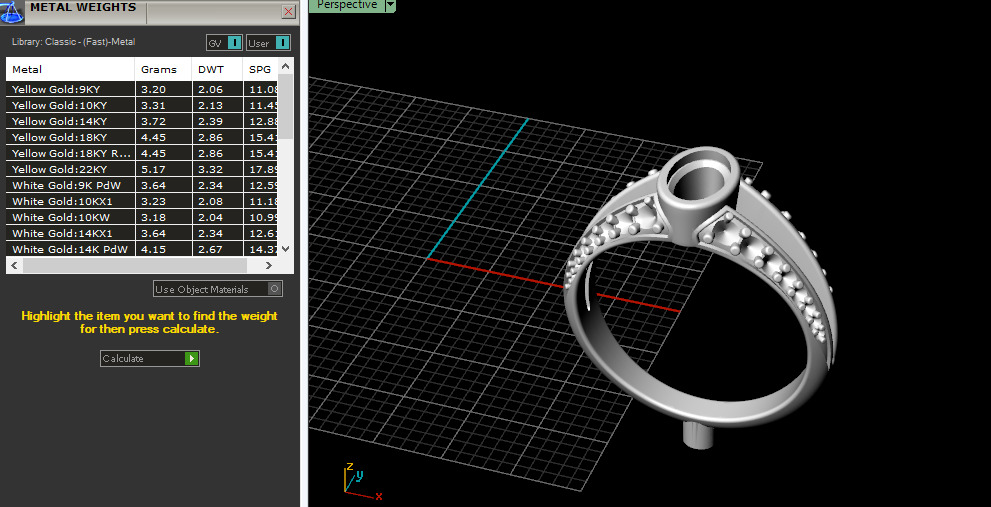Select the Yellow Gold:18KY row
991x507 pixels.
click(142, 137)
